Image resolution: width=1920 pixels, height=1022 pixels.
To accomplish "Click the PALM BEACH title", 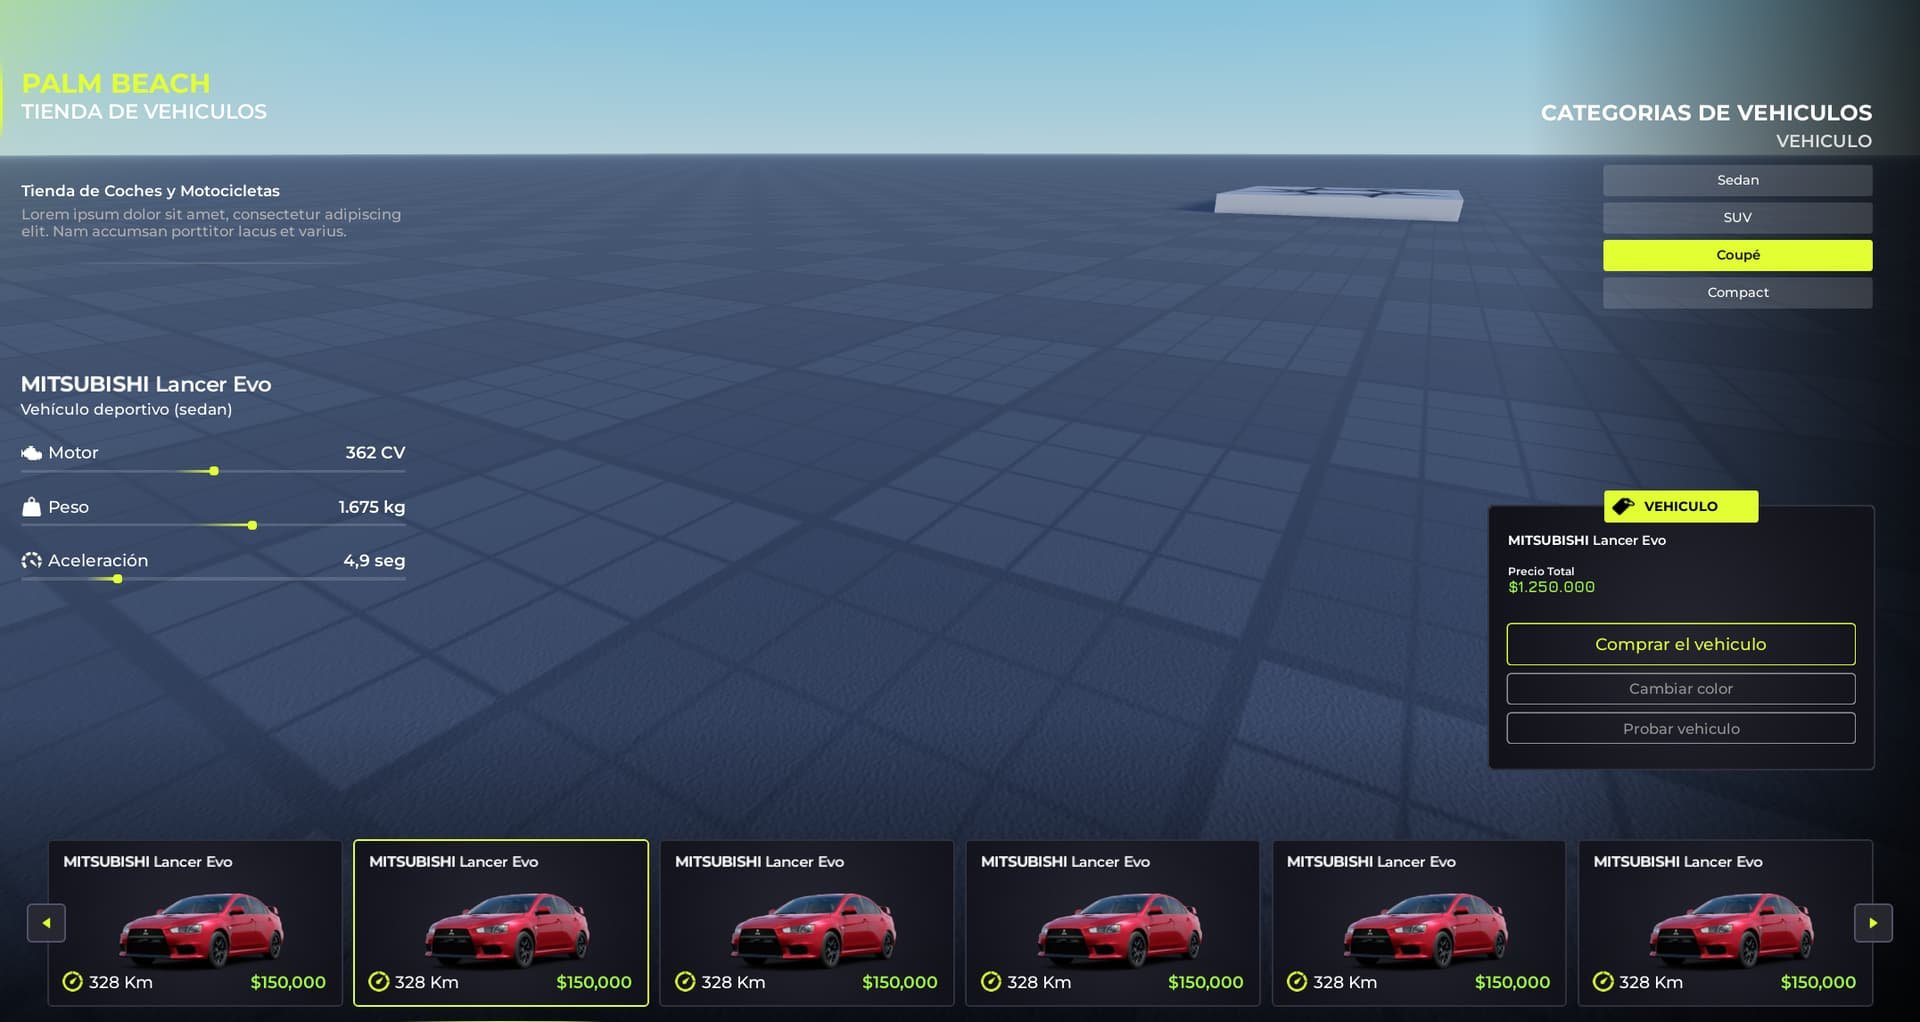I will pyautogui.click(x=116, y=83).
